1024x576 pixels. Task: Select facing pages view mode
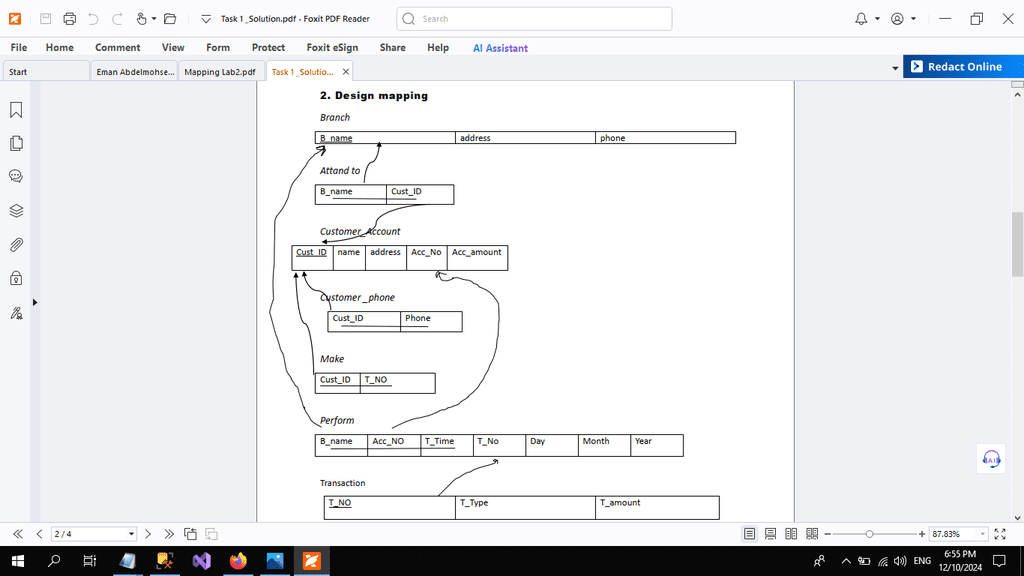coord(791,534)
